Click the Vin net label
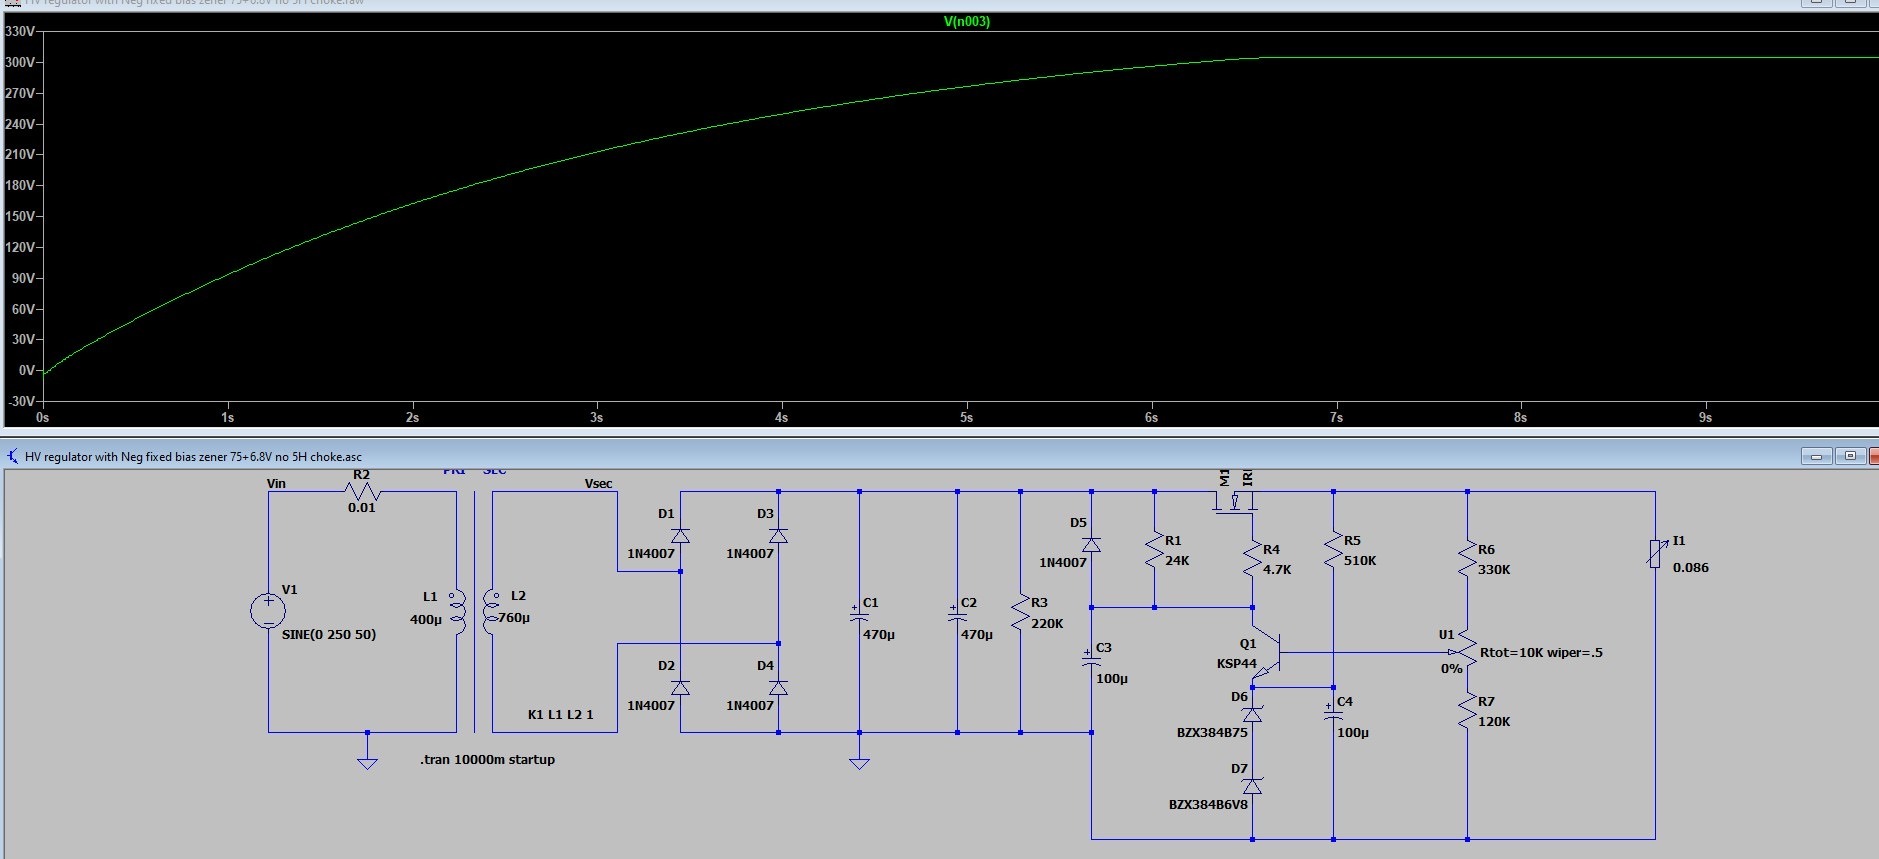The image size is (1879, 859). pyautogui.click(x=276, y=484)
